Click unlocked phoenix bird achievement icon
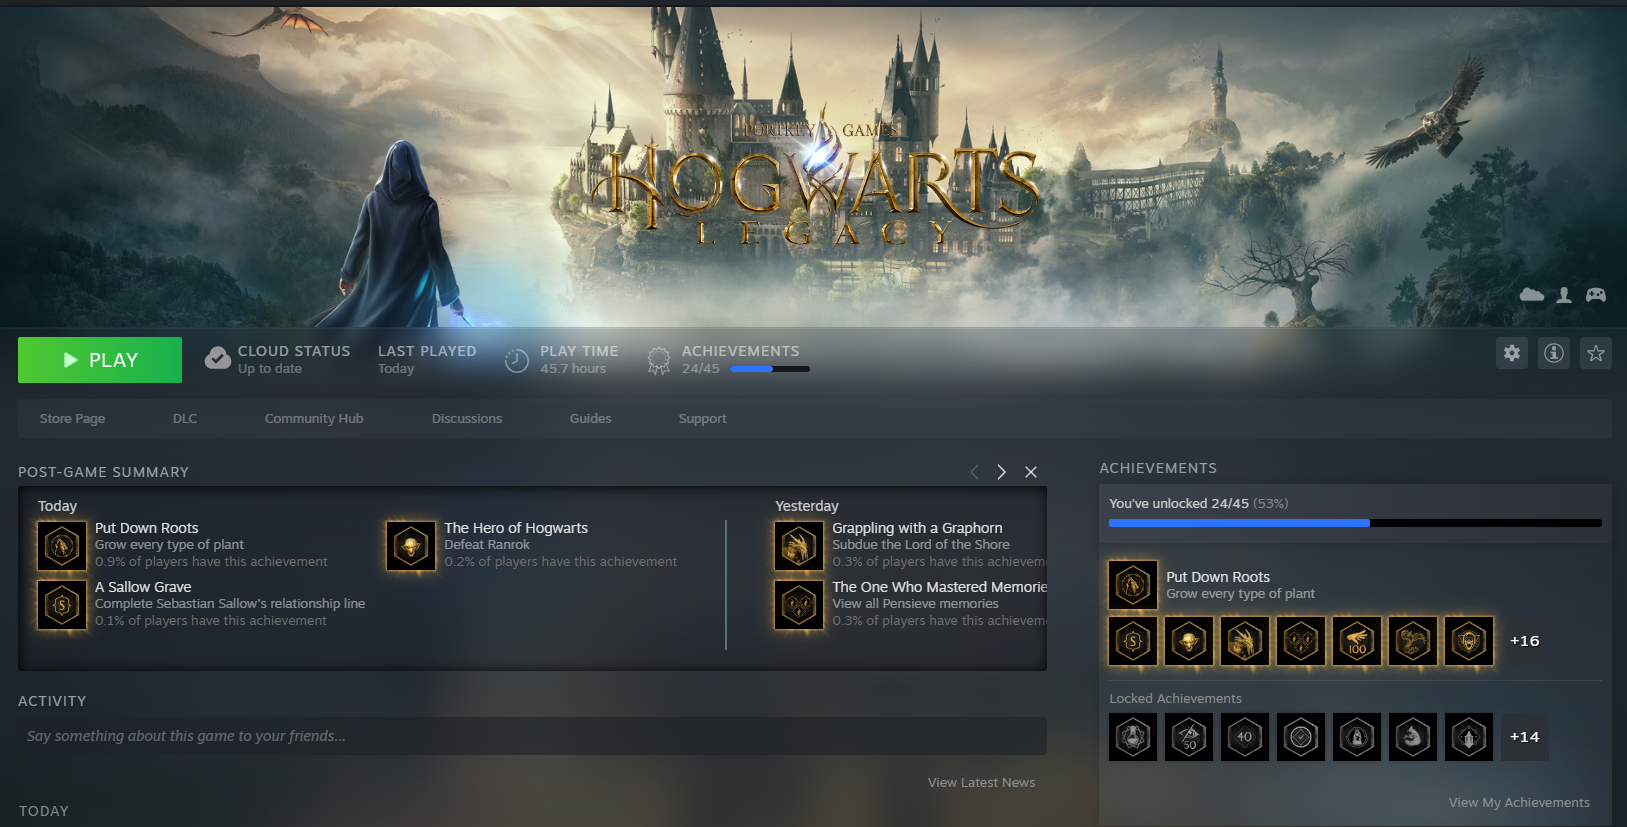Viewport: 1627px width, 827px height. (1413, 641)
